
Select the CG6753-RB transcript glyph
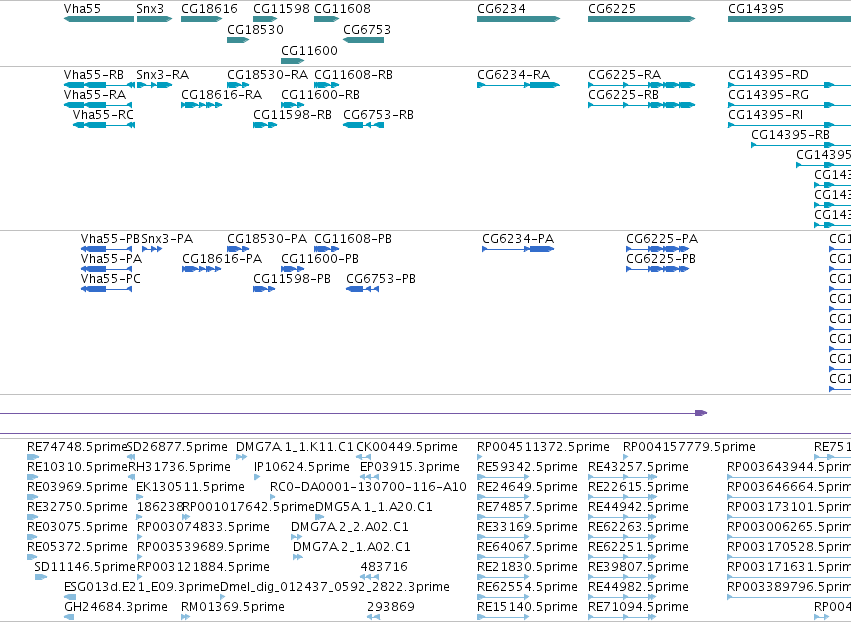[364, 125]
